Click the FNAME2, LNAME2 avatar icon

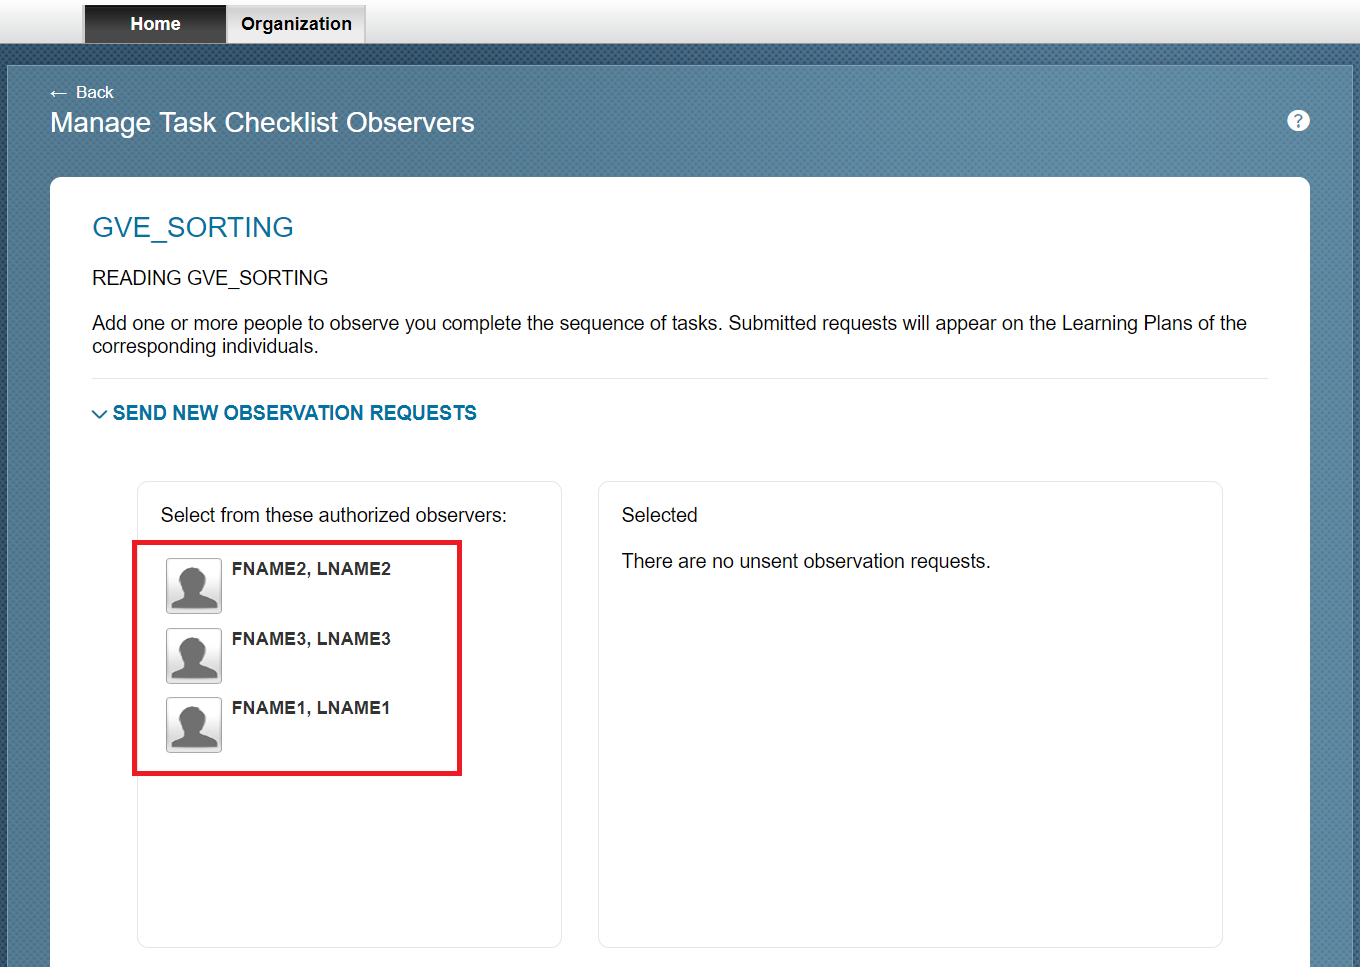click(x=194, y=586)
